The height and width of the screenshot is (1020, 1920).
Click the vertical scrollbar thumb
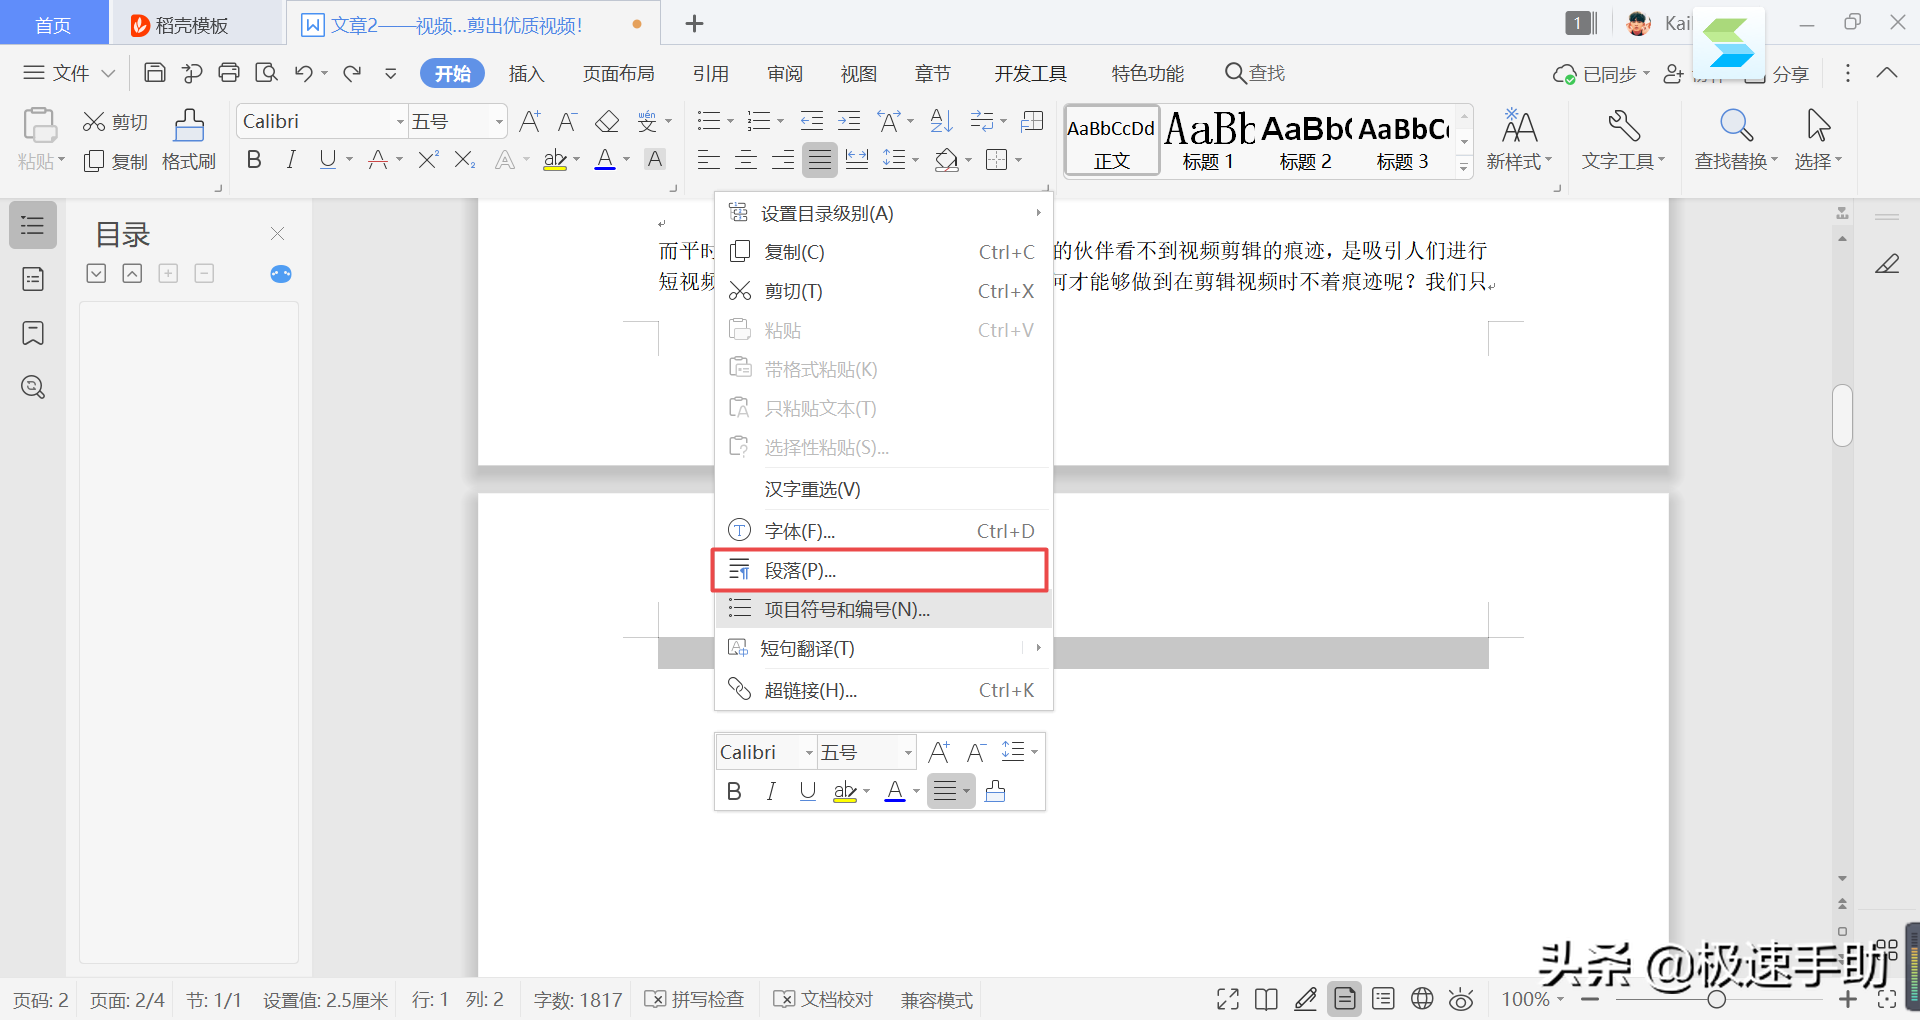click(1842, 415)
